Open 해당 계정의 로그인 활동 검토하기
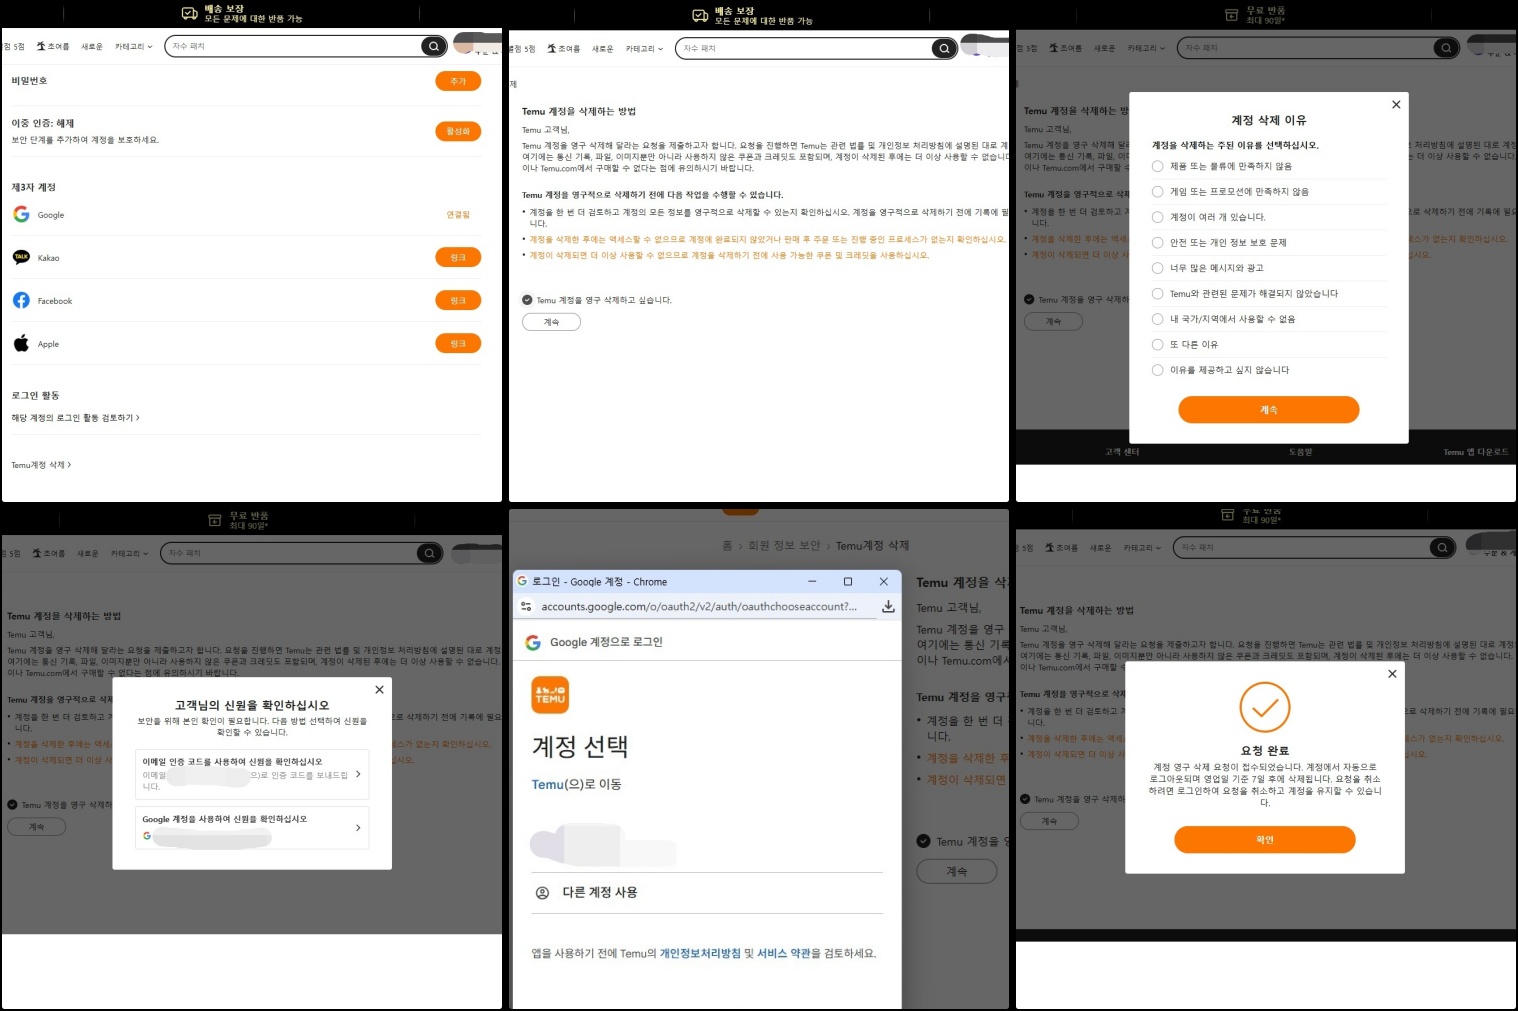Viewport: 1518px width, 1011px height. click(75, 418)
